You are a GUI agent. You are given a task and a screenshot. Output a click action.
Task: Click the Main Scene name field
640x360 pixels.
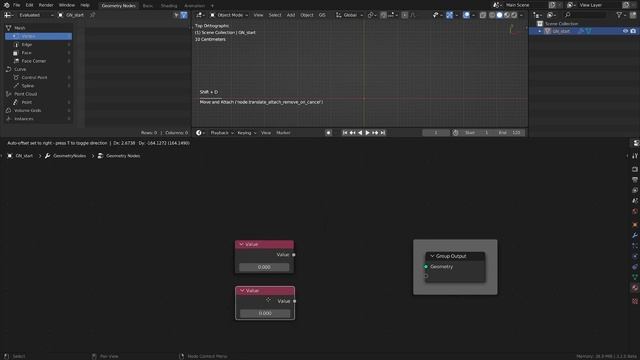(525, 5)
